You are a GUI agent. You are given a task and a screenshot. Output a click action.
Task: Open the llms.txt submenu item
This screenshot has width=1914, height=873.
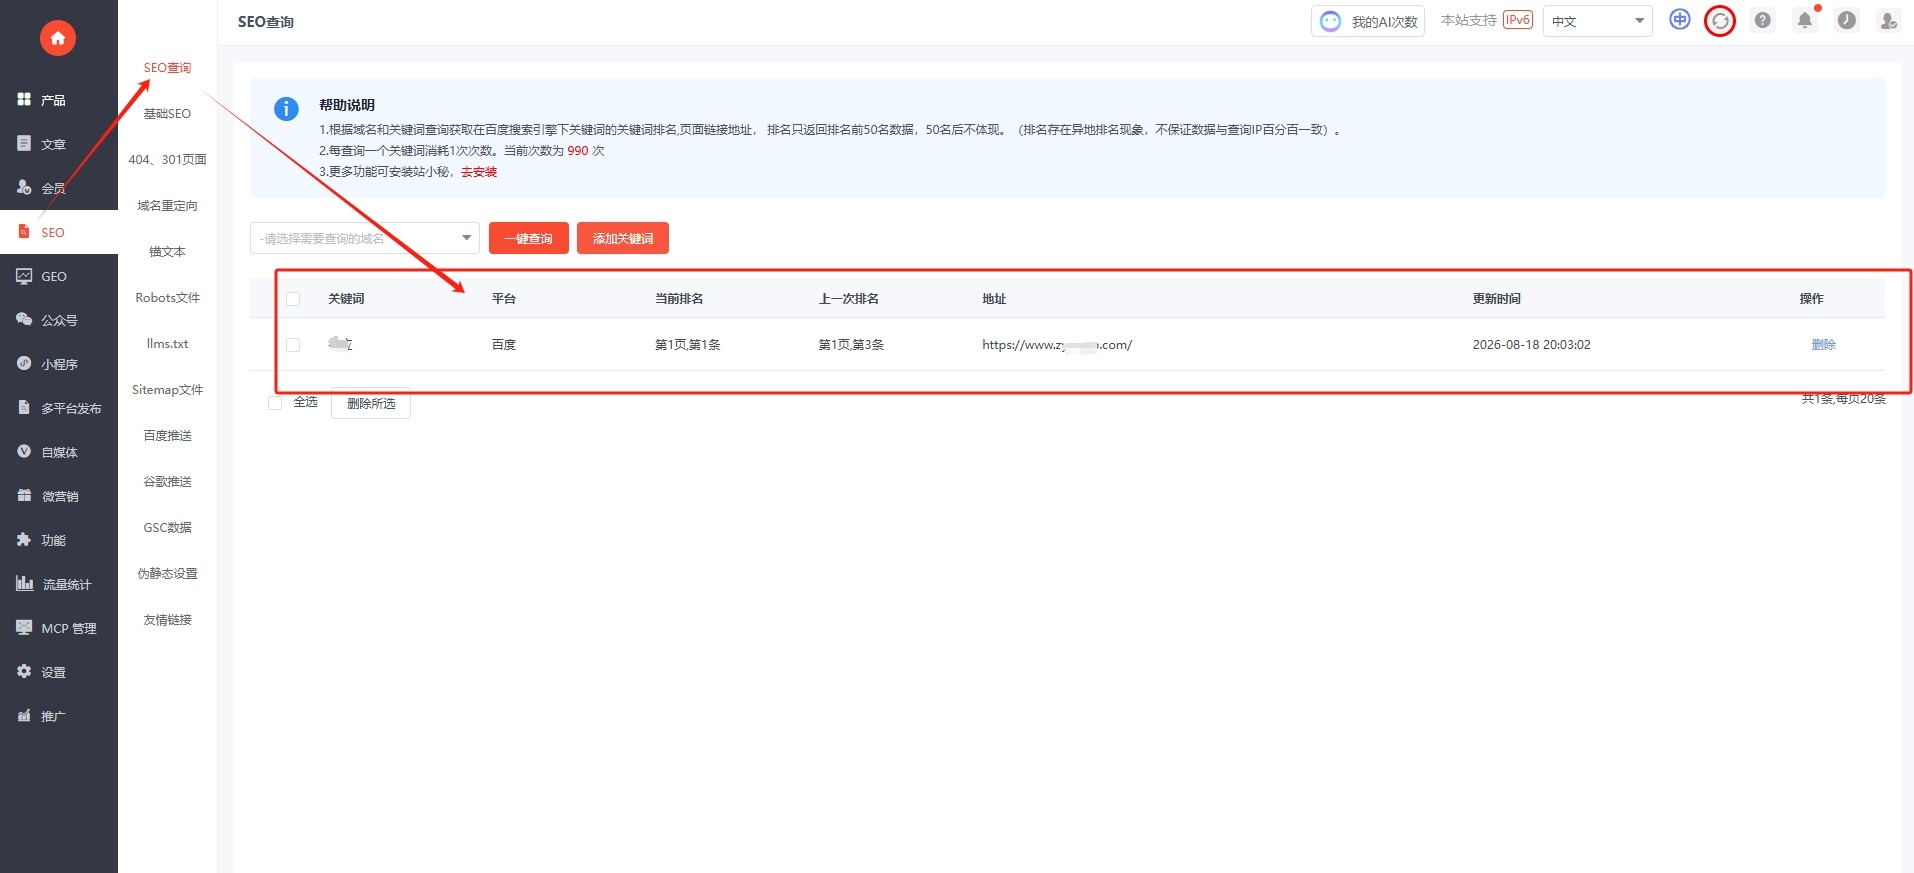coord(167,344)
